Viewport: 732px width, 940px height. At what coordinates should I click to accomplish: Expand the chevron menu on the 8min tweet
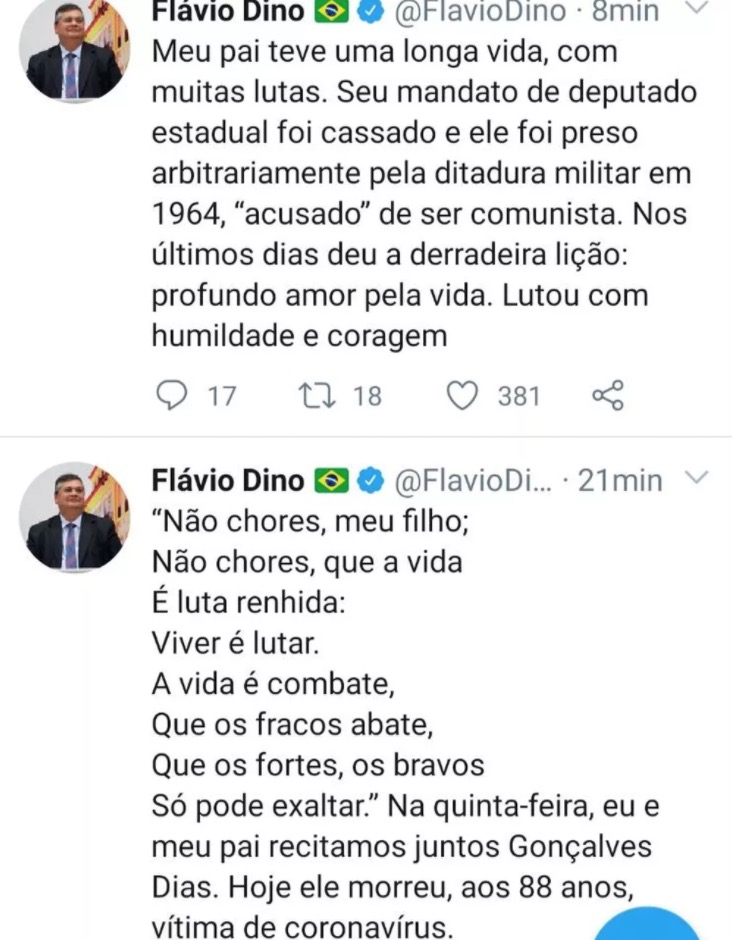pos(699,10)
